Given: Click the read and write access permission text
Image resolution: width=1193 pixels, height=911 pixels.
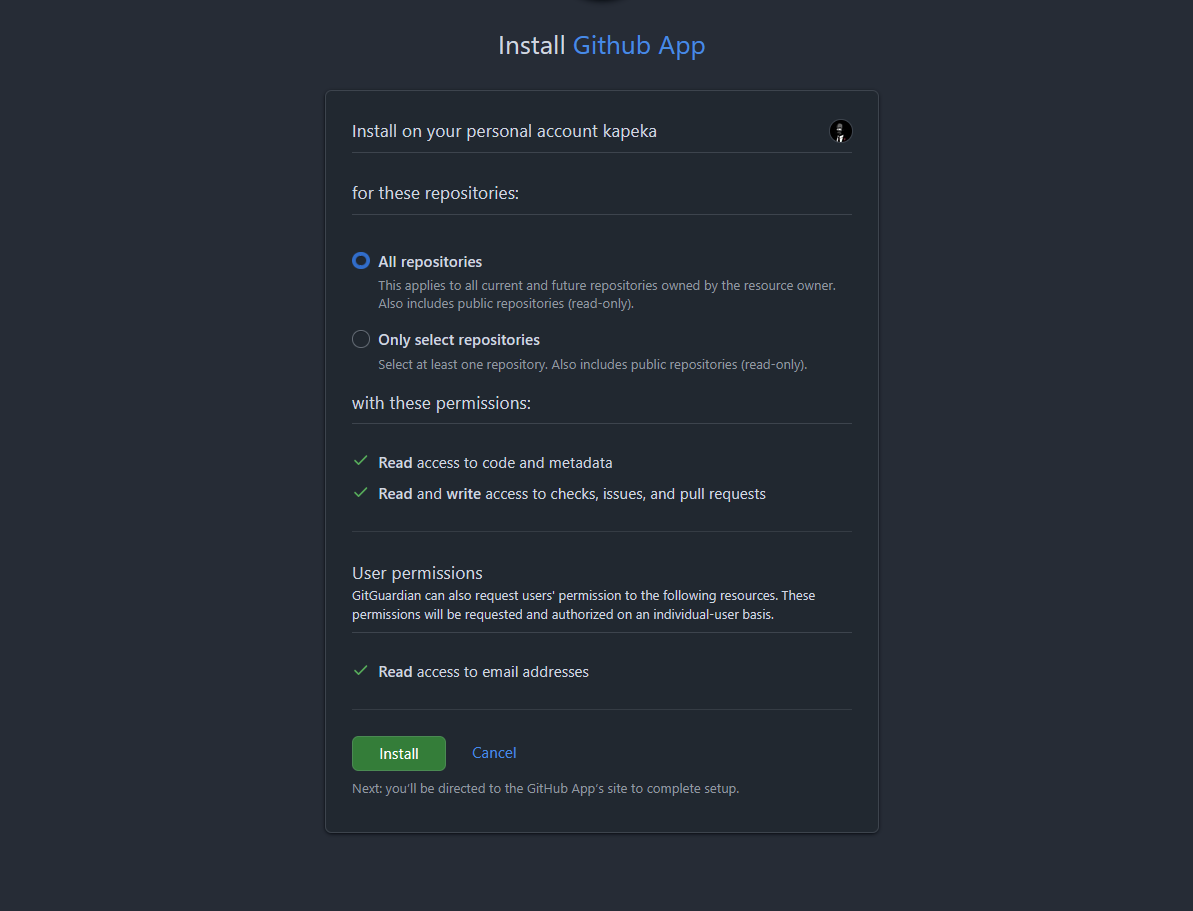Looking at the screenshot, I should coord(572,494).
